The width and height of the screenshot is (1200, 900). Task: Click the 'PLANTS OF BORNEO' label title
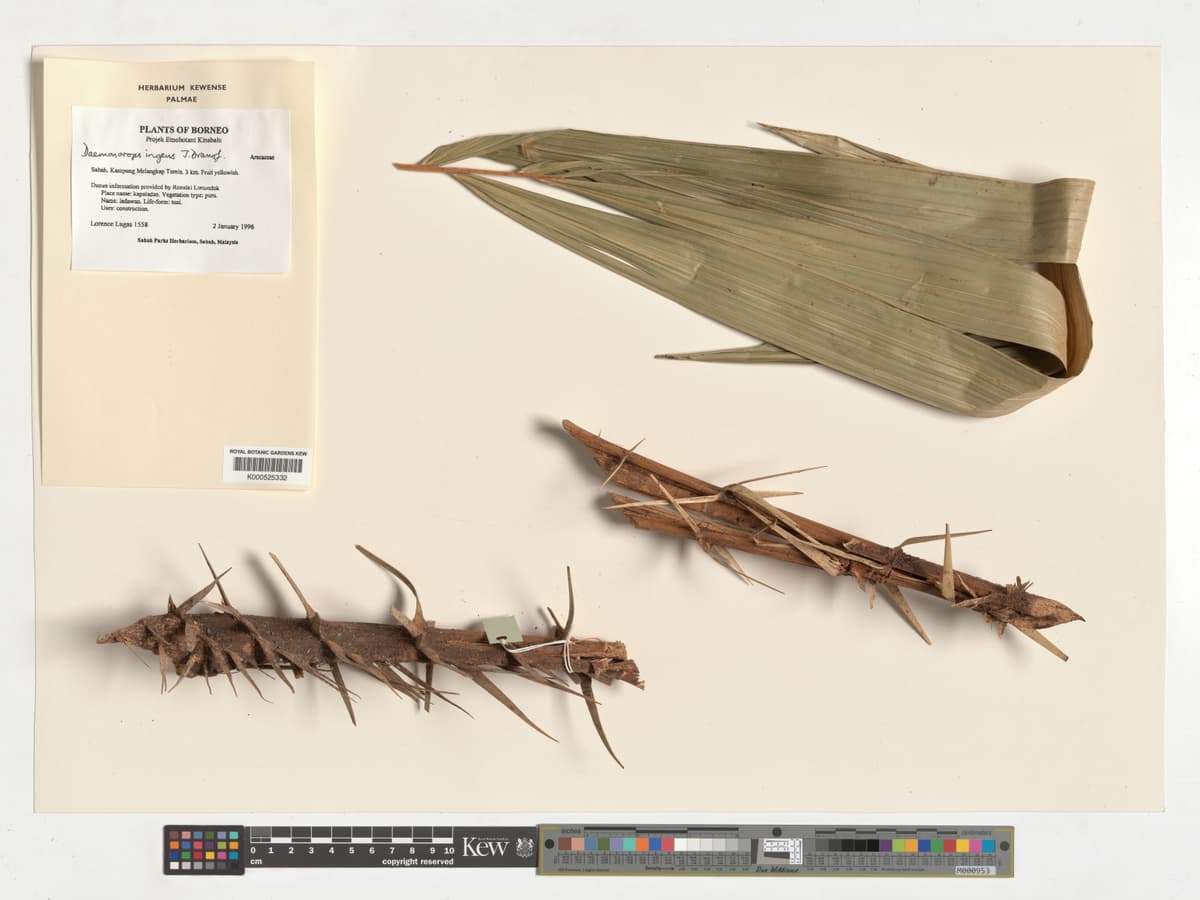pos(184,130)
